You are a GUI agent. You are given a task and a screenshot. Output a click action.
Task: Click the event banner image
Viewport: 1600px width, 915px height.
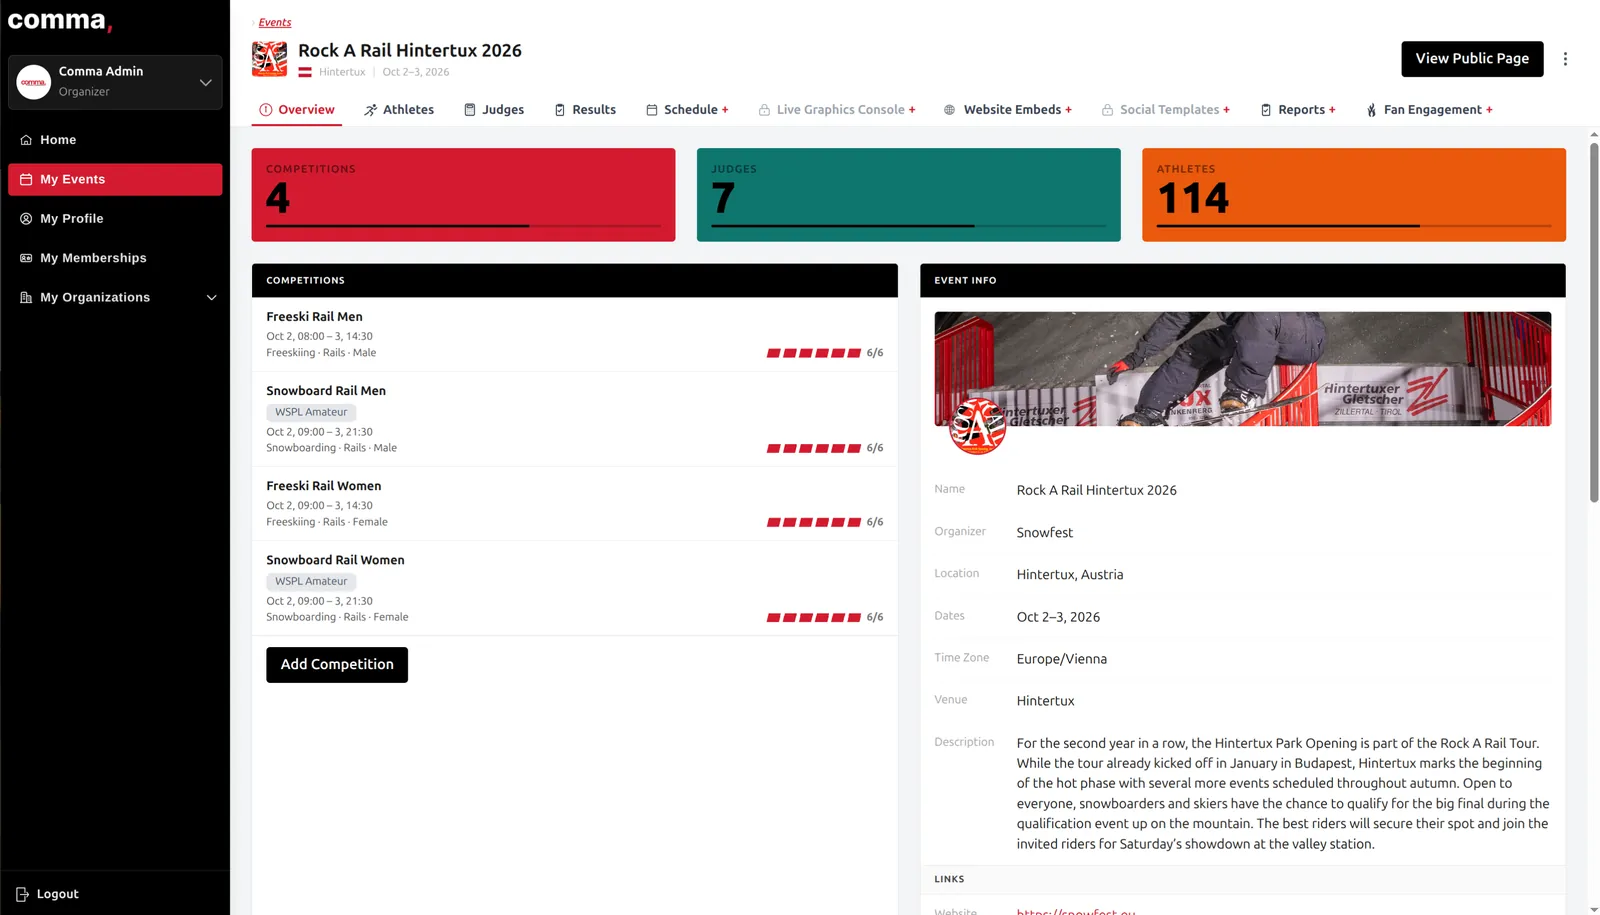pyautogui.click(x=1242, y=369)
